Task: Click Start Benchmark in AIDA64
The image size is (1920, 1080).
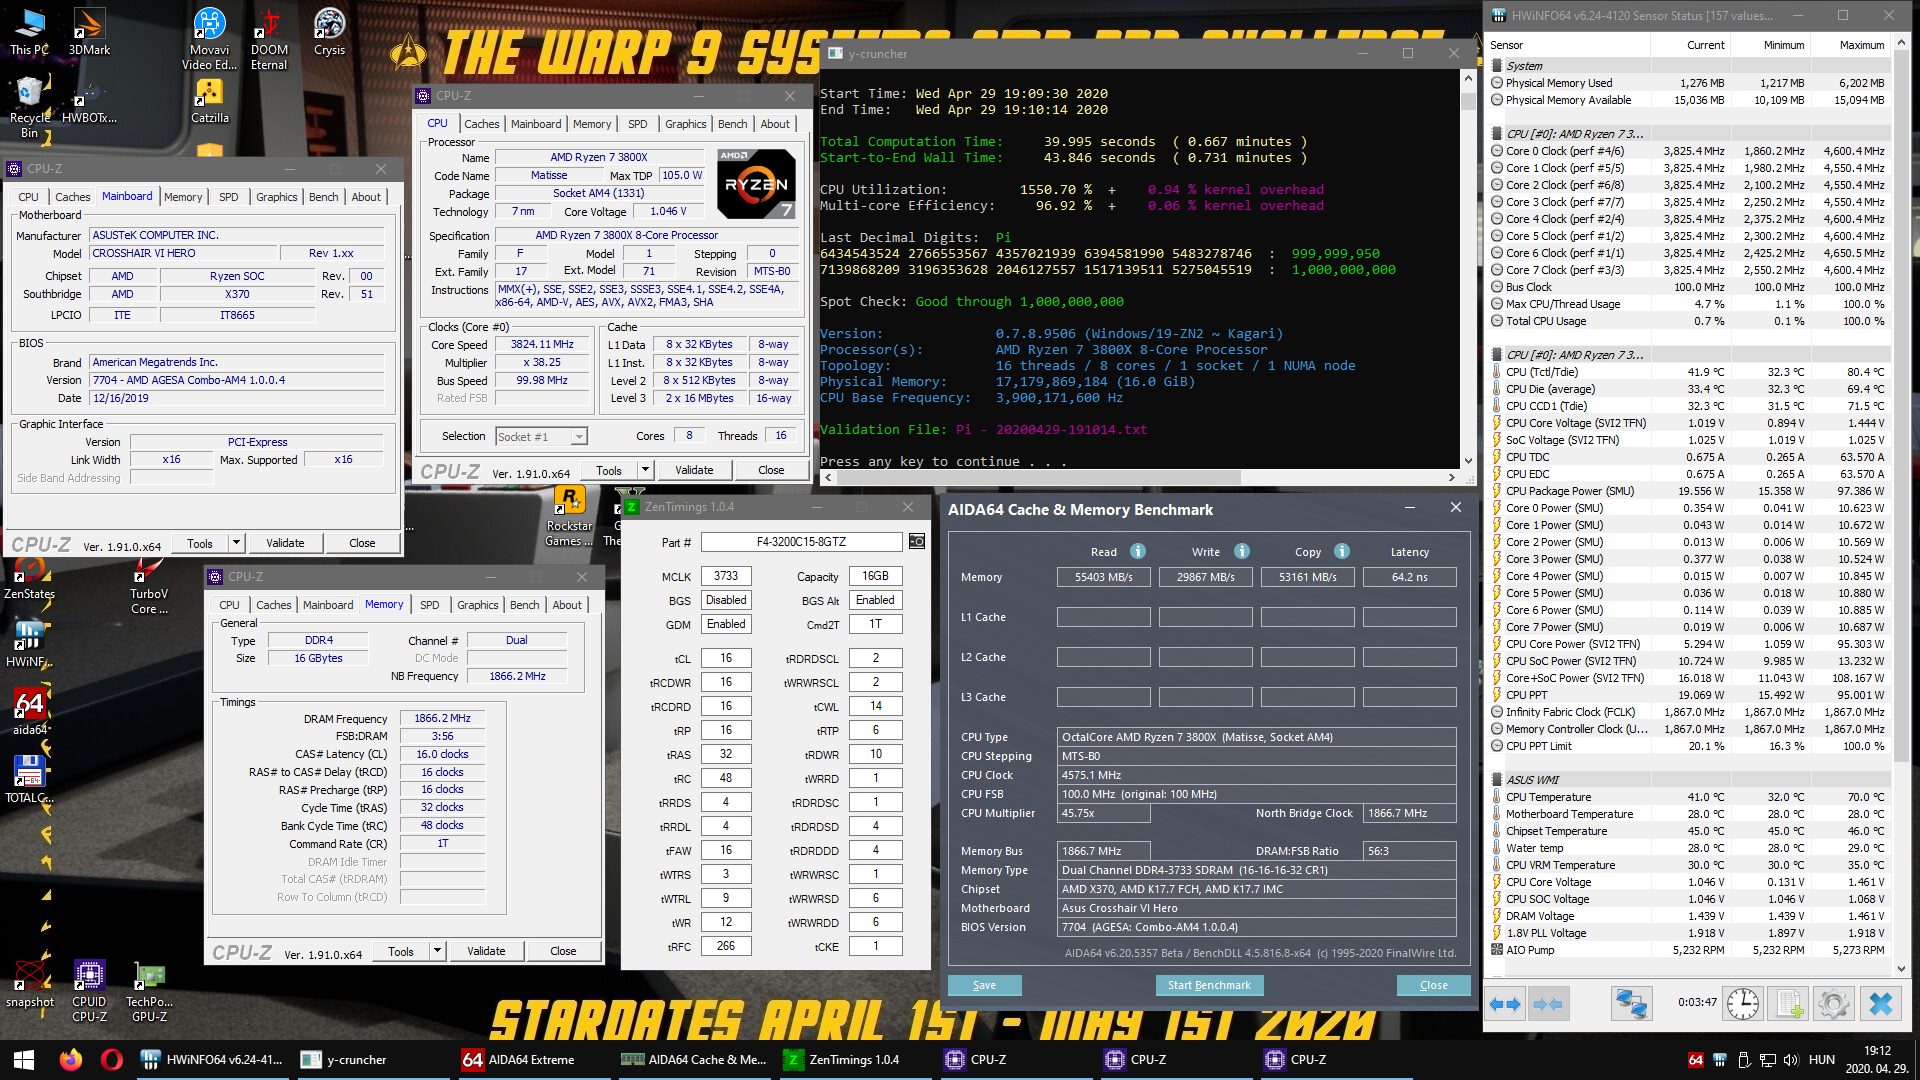Action: coord(1209,985)
